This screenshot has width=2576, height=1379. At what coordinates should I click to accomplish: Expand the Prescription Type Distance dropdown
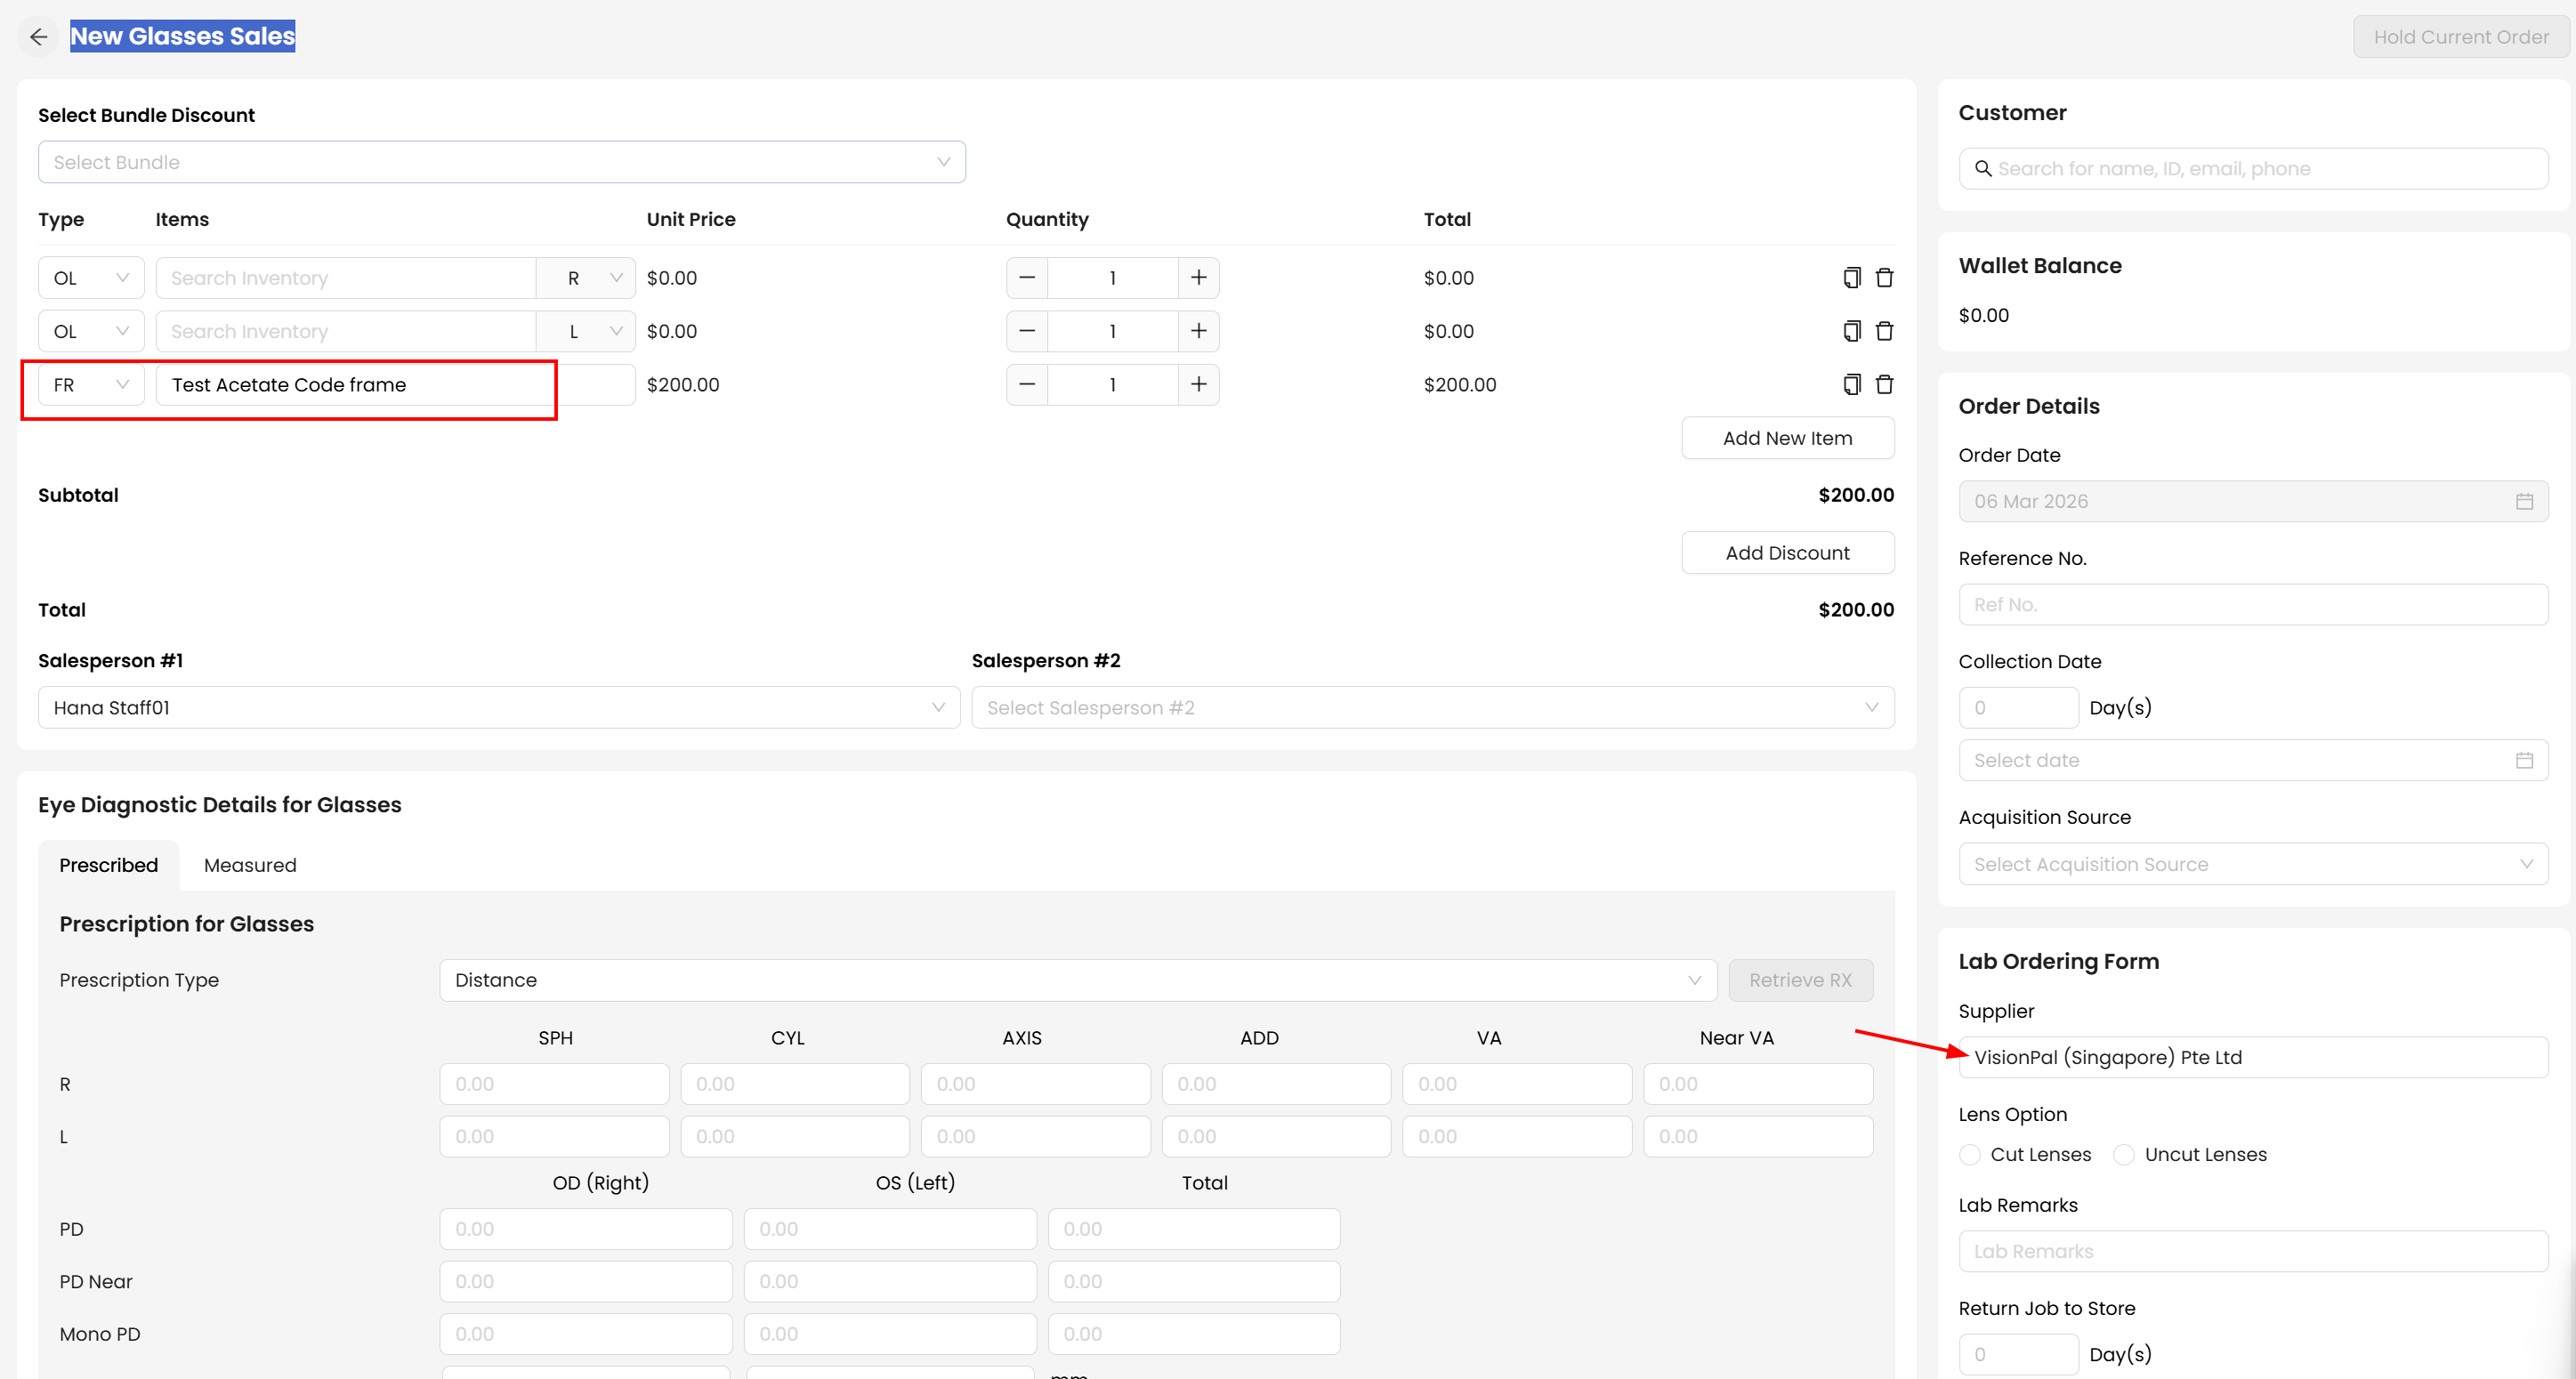[x=1077, y=980]
